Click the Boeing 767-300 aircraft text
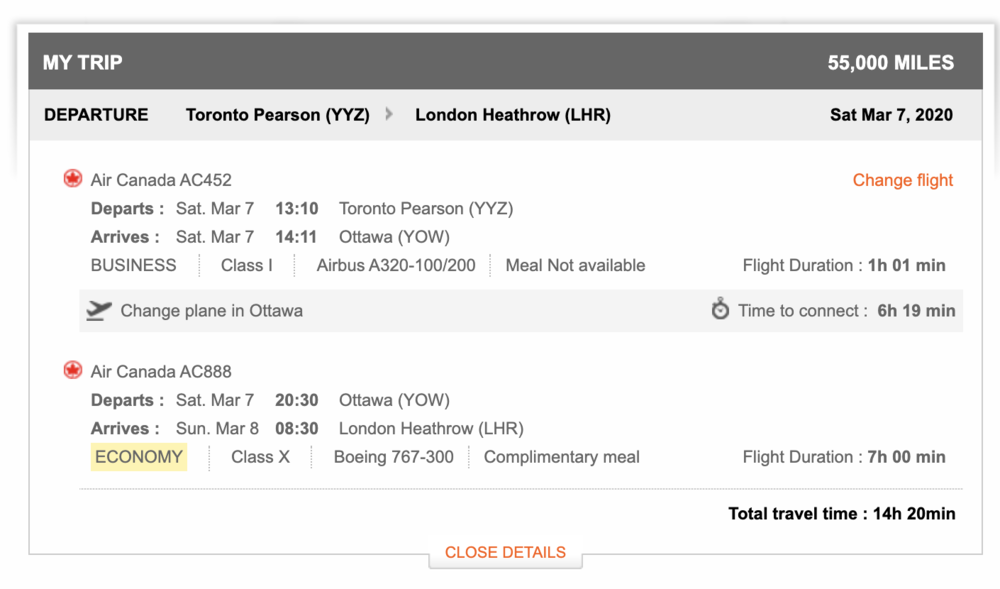The height and width of the screenshot is (589, 1000). click(x=393, y=457)
